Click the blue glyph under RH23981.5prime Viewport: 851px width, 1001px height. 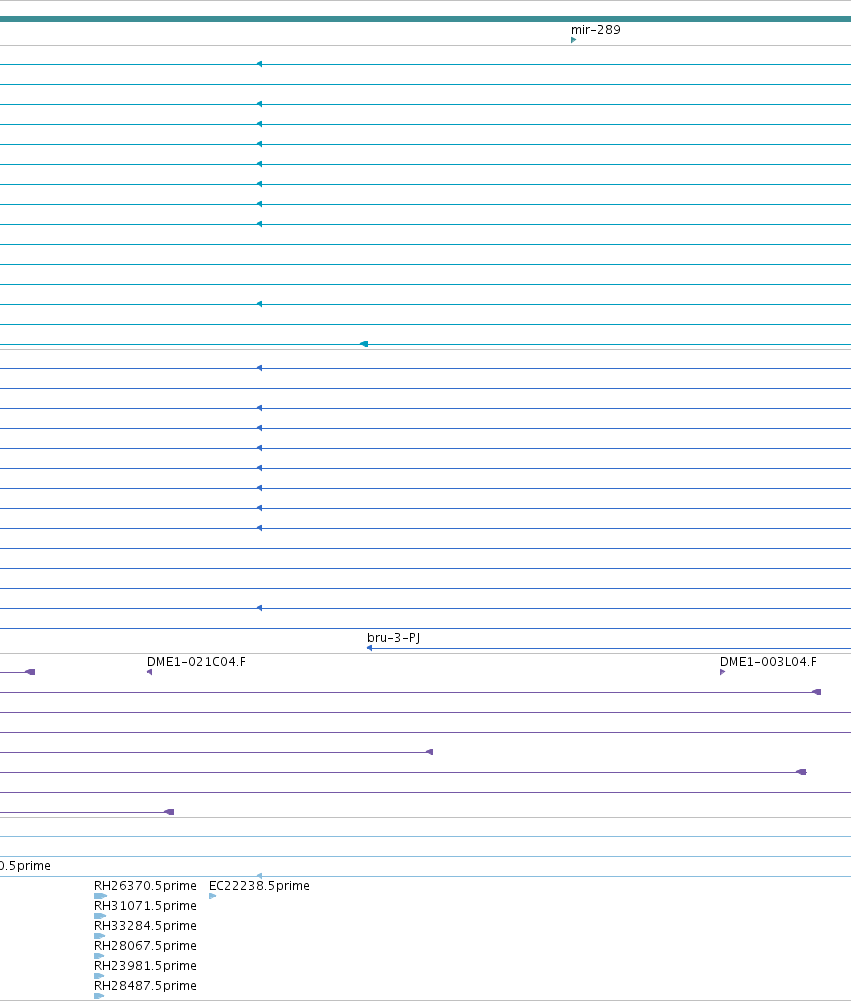(99, 976)
